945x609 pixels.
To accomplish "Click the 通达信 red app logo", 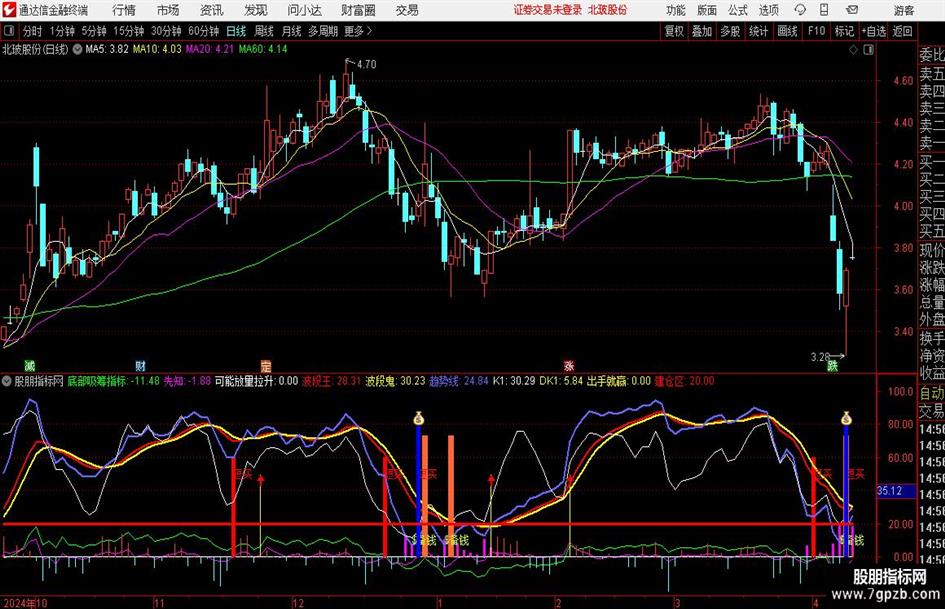I will pos(9,10).
